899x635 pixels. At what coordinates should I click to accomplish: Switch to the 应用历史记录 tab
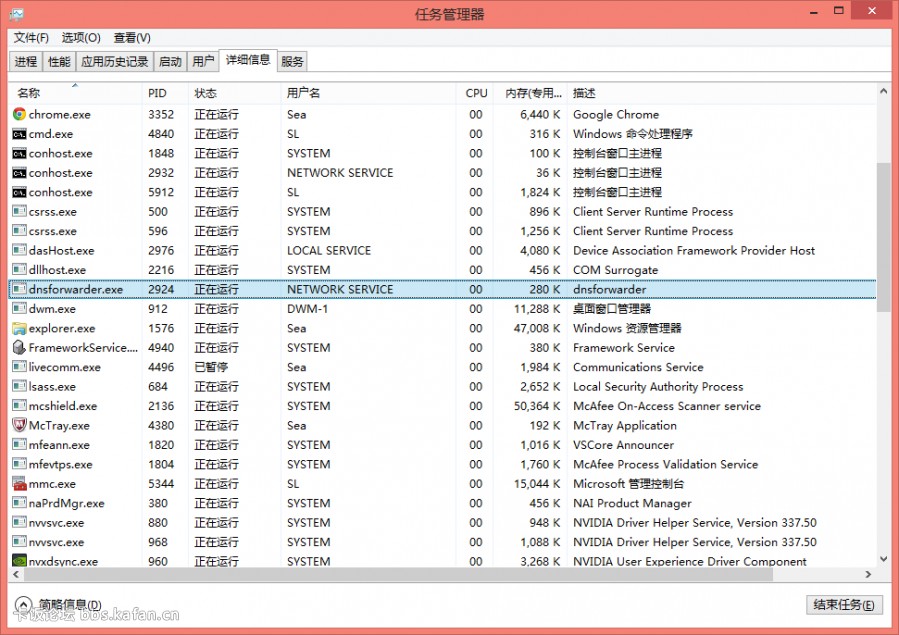[115, 61]
